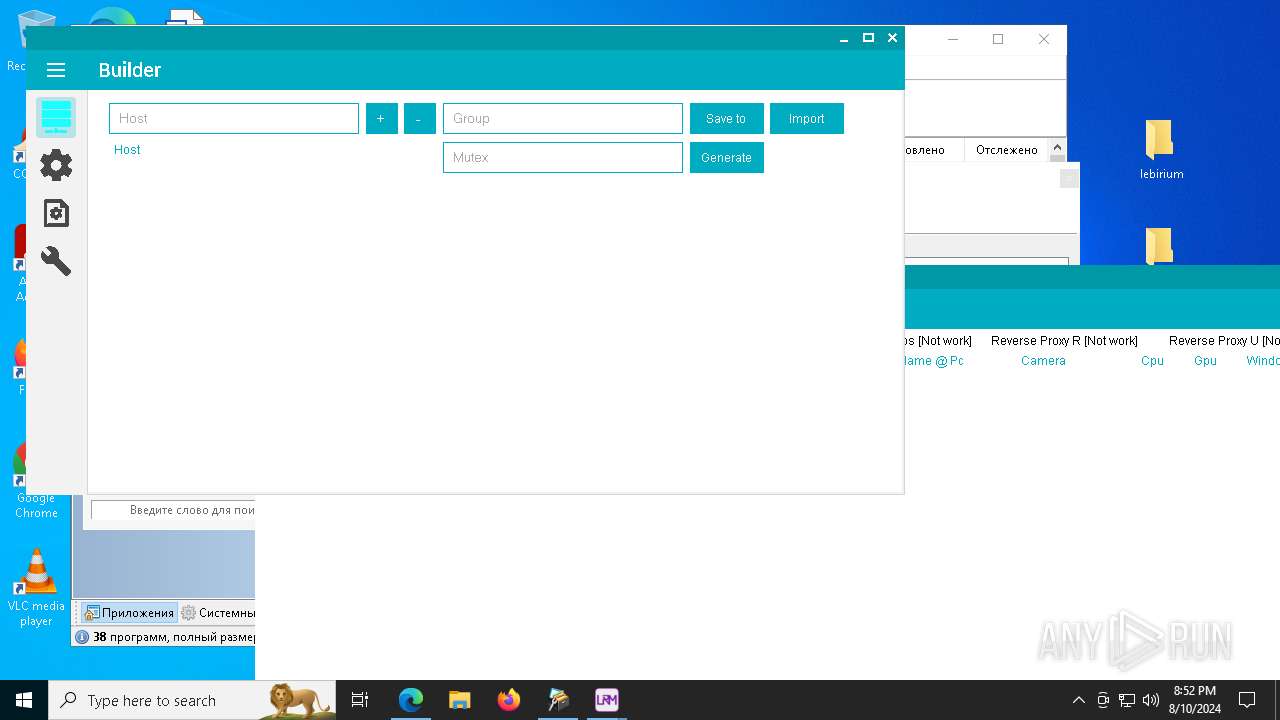Image resolution: width=1280 pixels, height=720 pixels.
Task: Open the notification center
Action: pos(1247,700)
